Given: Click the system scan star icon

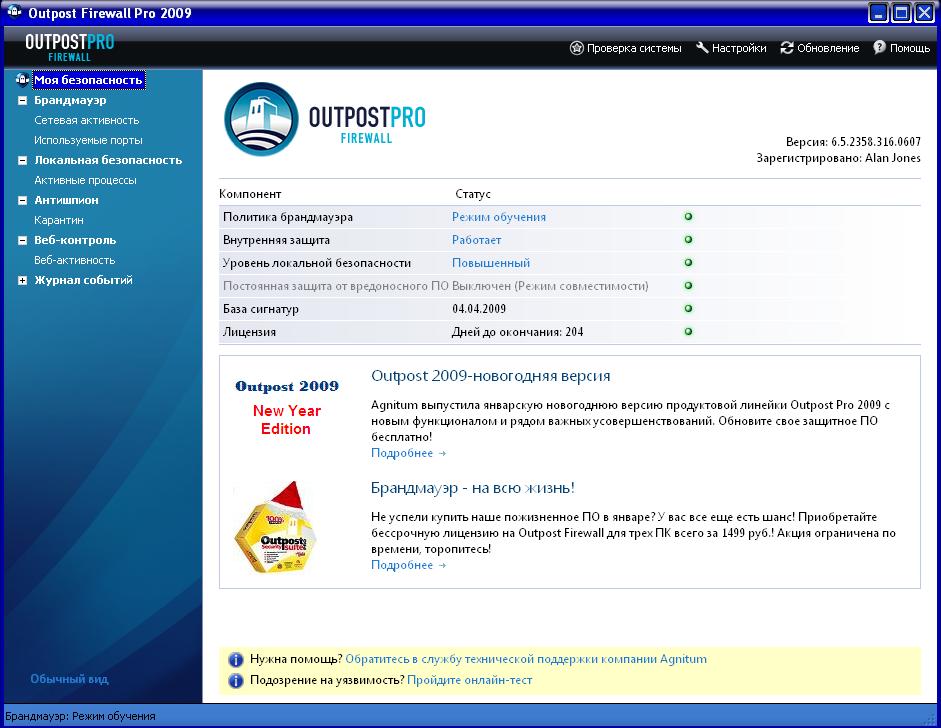Looking at the screenshot, I should click(x=577, y=48).
